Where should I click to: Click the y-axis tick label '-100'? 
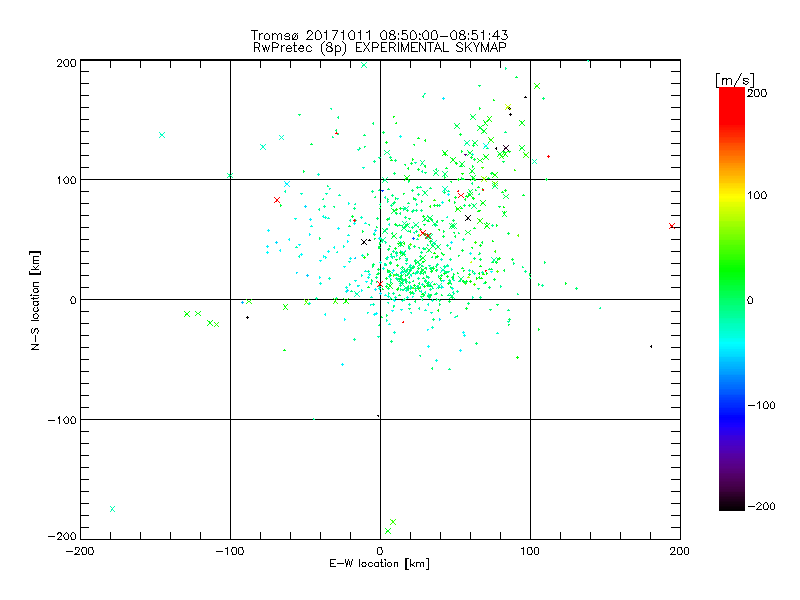coord(62,420)
